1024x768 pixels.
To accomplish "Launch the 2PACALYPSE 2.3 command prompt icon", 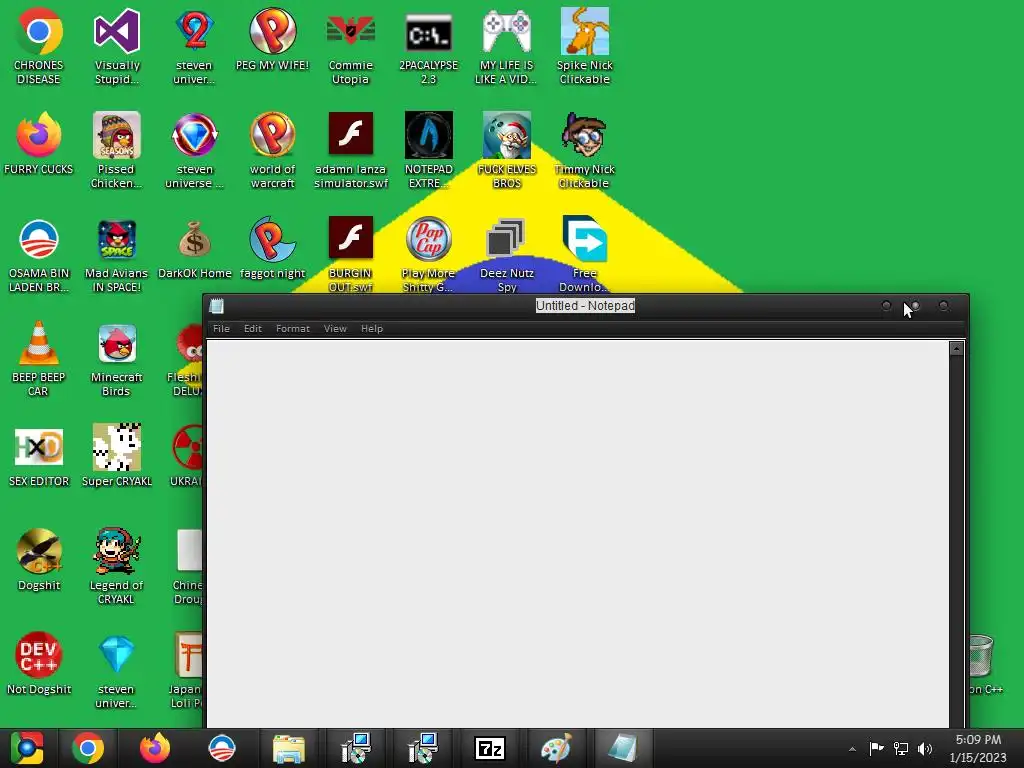I will click(428, 46).
